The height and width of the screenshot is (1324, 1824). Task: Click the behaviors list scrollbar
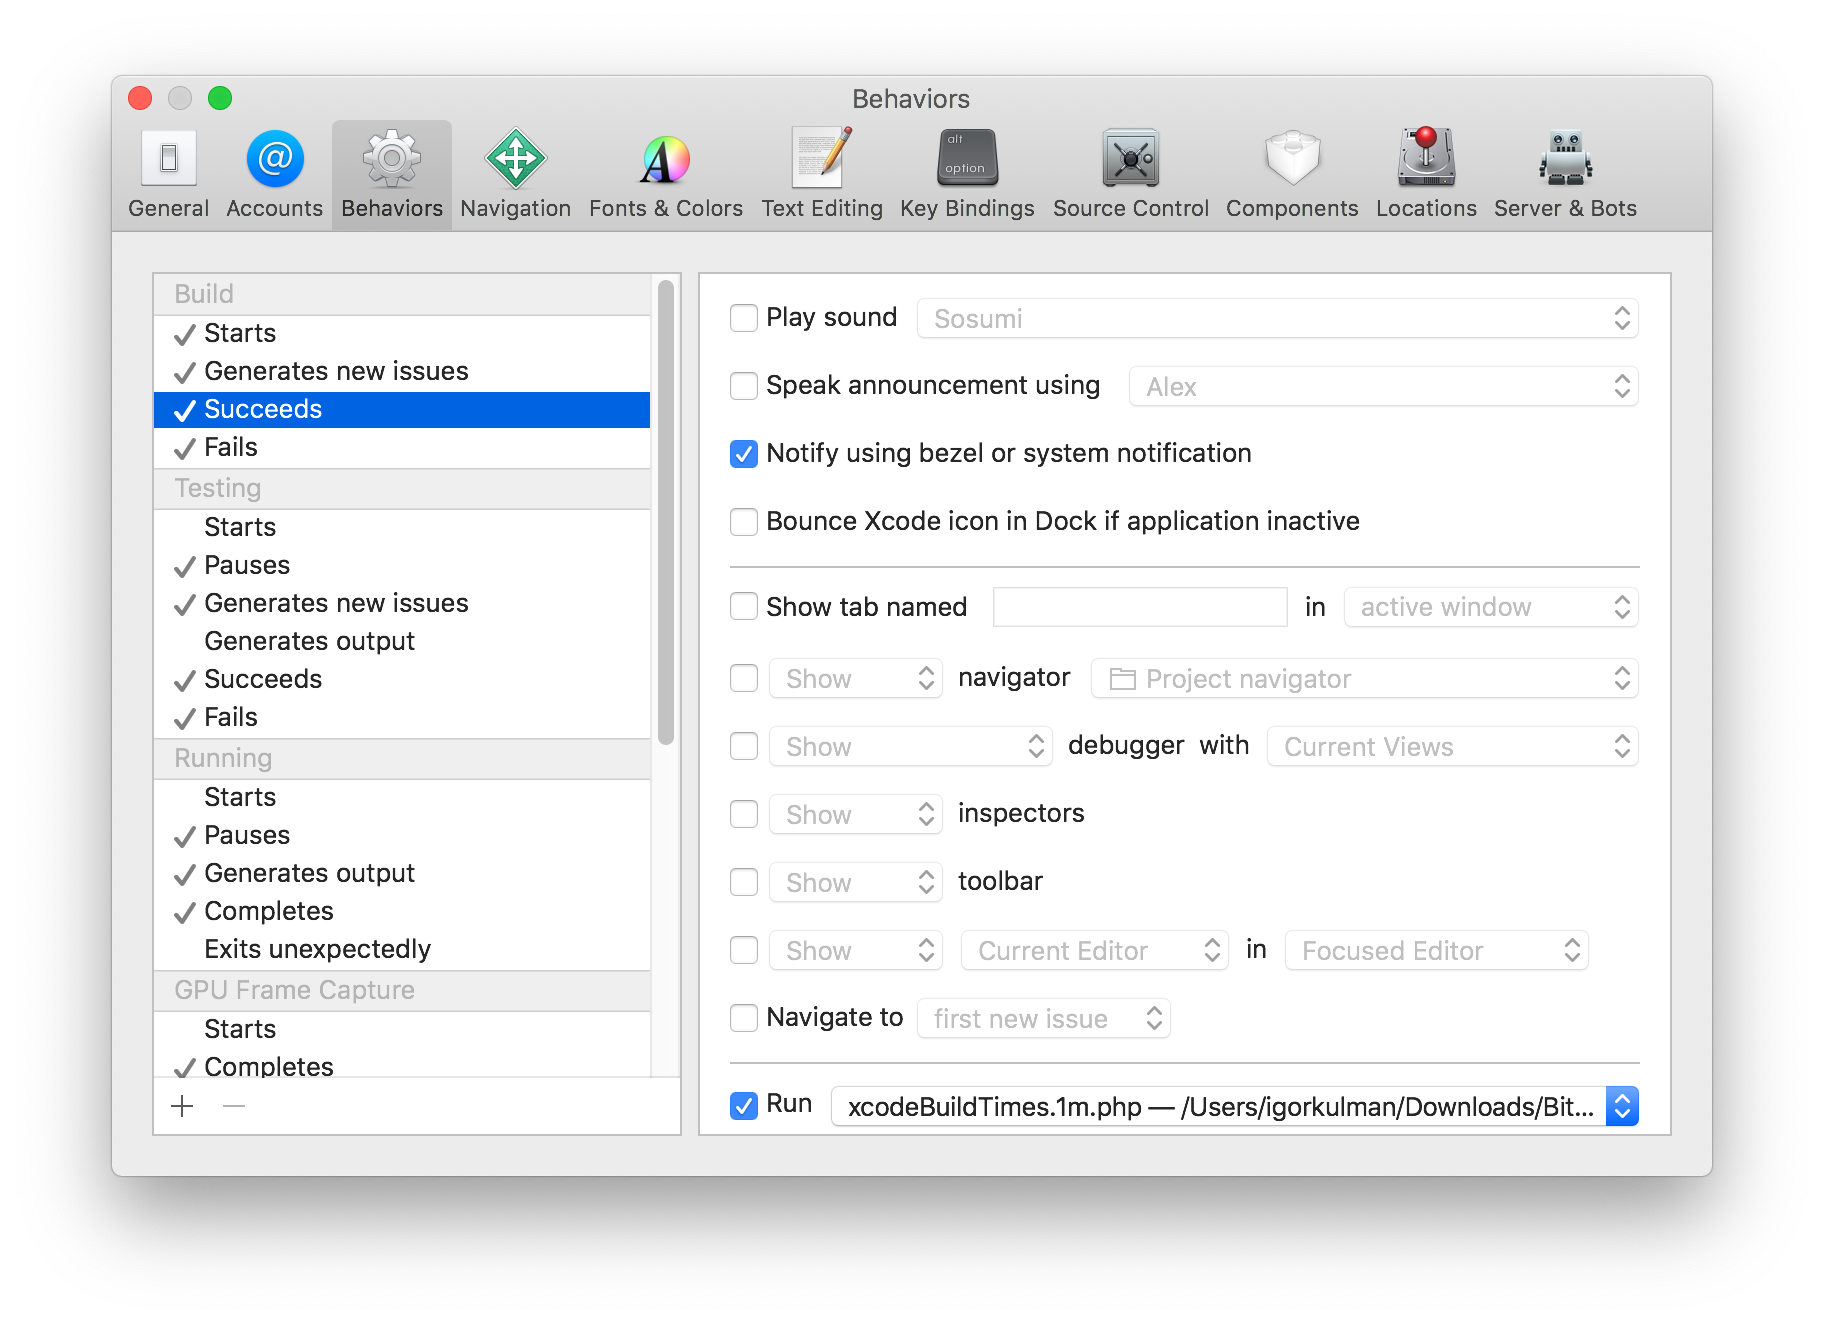coord(666,512)
